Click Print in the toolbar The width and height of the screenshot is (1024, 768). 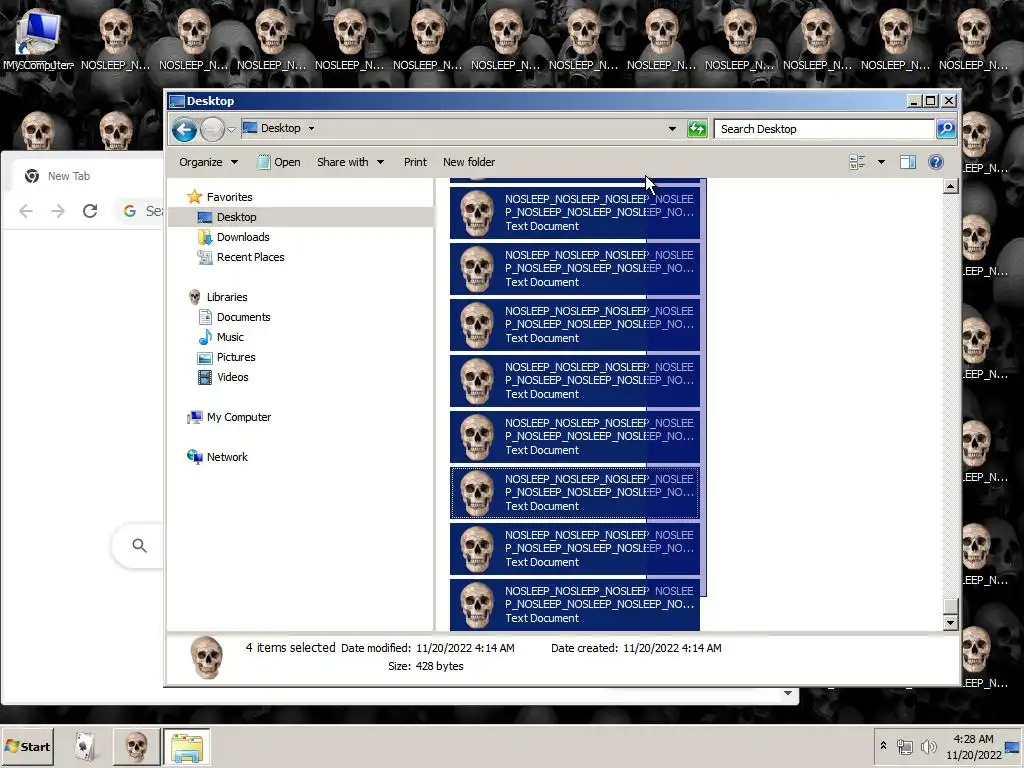click(x=415, y=162)
